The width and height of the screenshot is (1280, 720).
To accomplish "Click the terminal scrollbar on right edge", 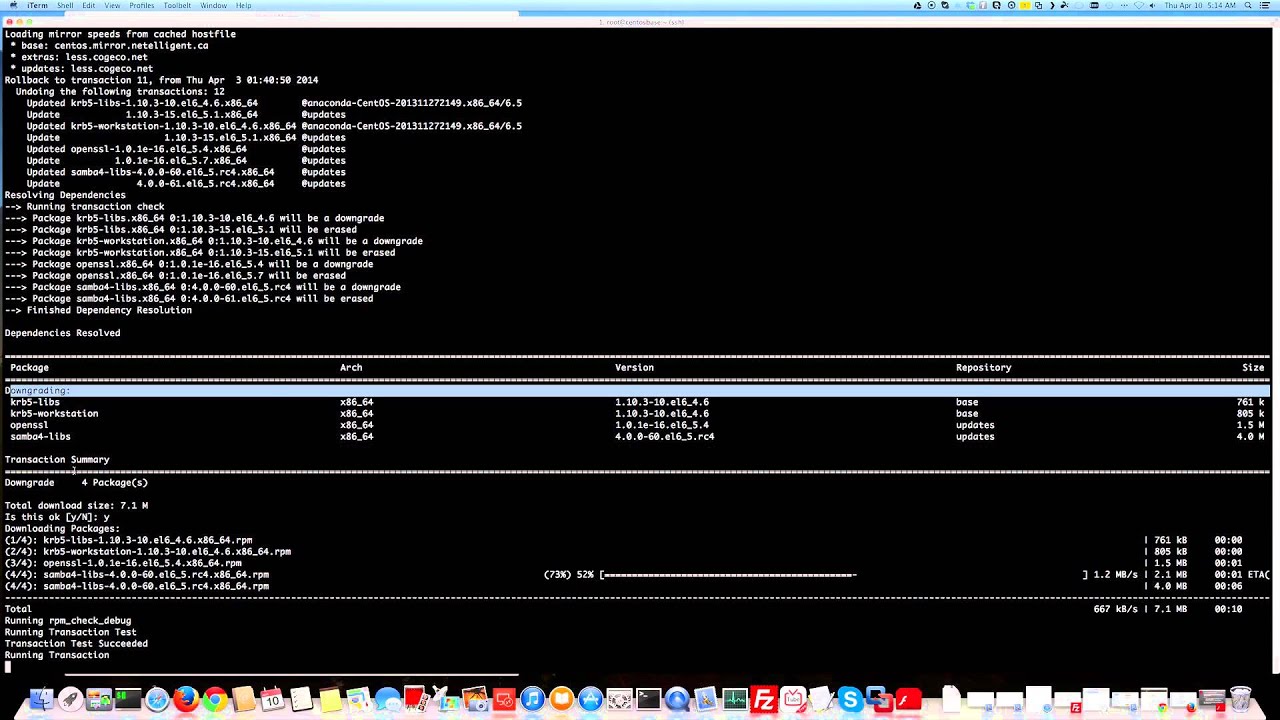I will pyautogui.click(x=1275, y=350).
